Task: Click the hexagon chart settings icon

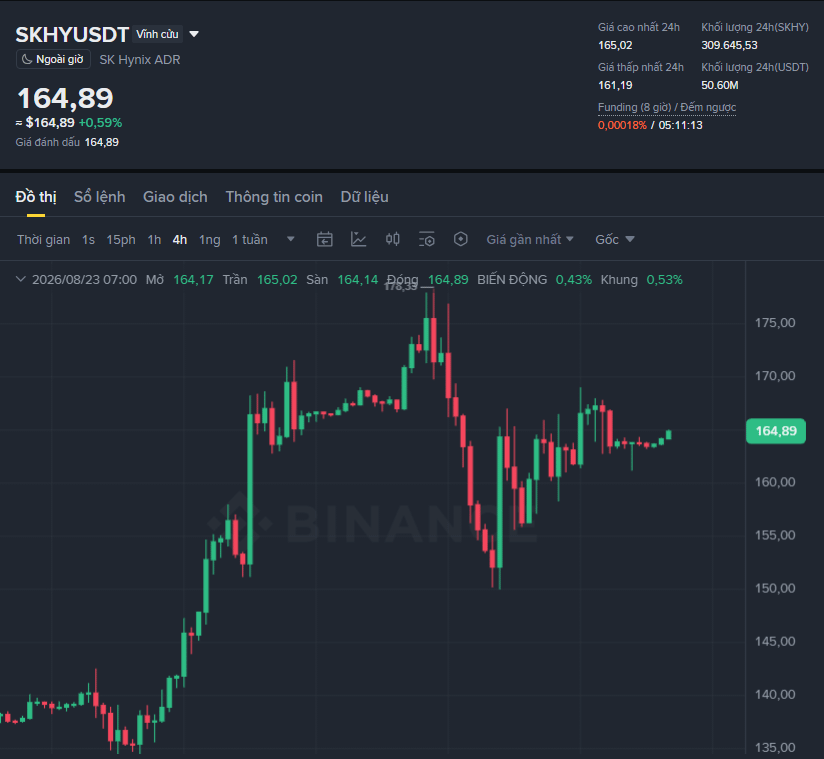Action: [460, 240]
